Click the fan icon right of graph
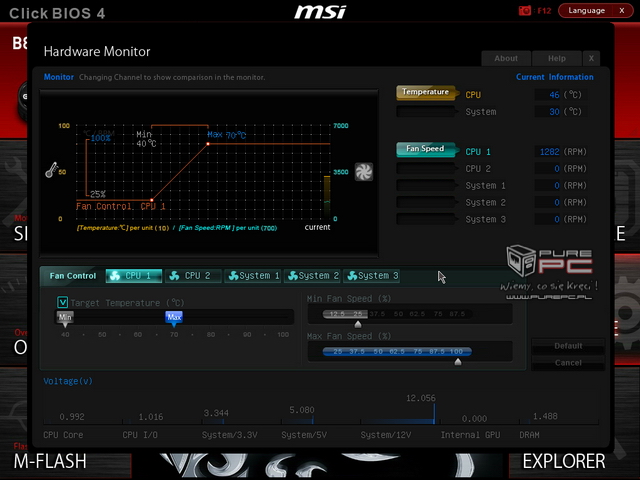 [363, 171]
